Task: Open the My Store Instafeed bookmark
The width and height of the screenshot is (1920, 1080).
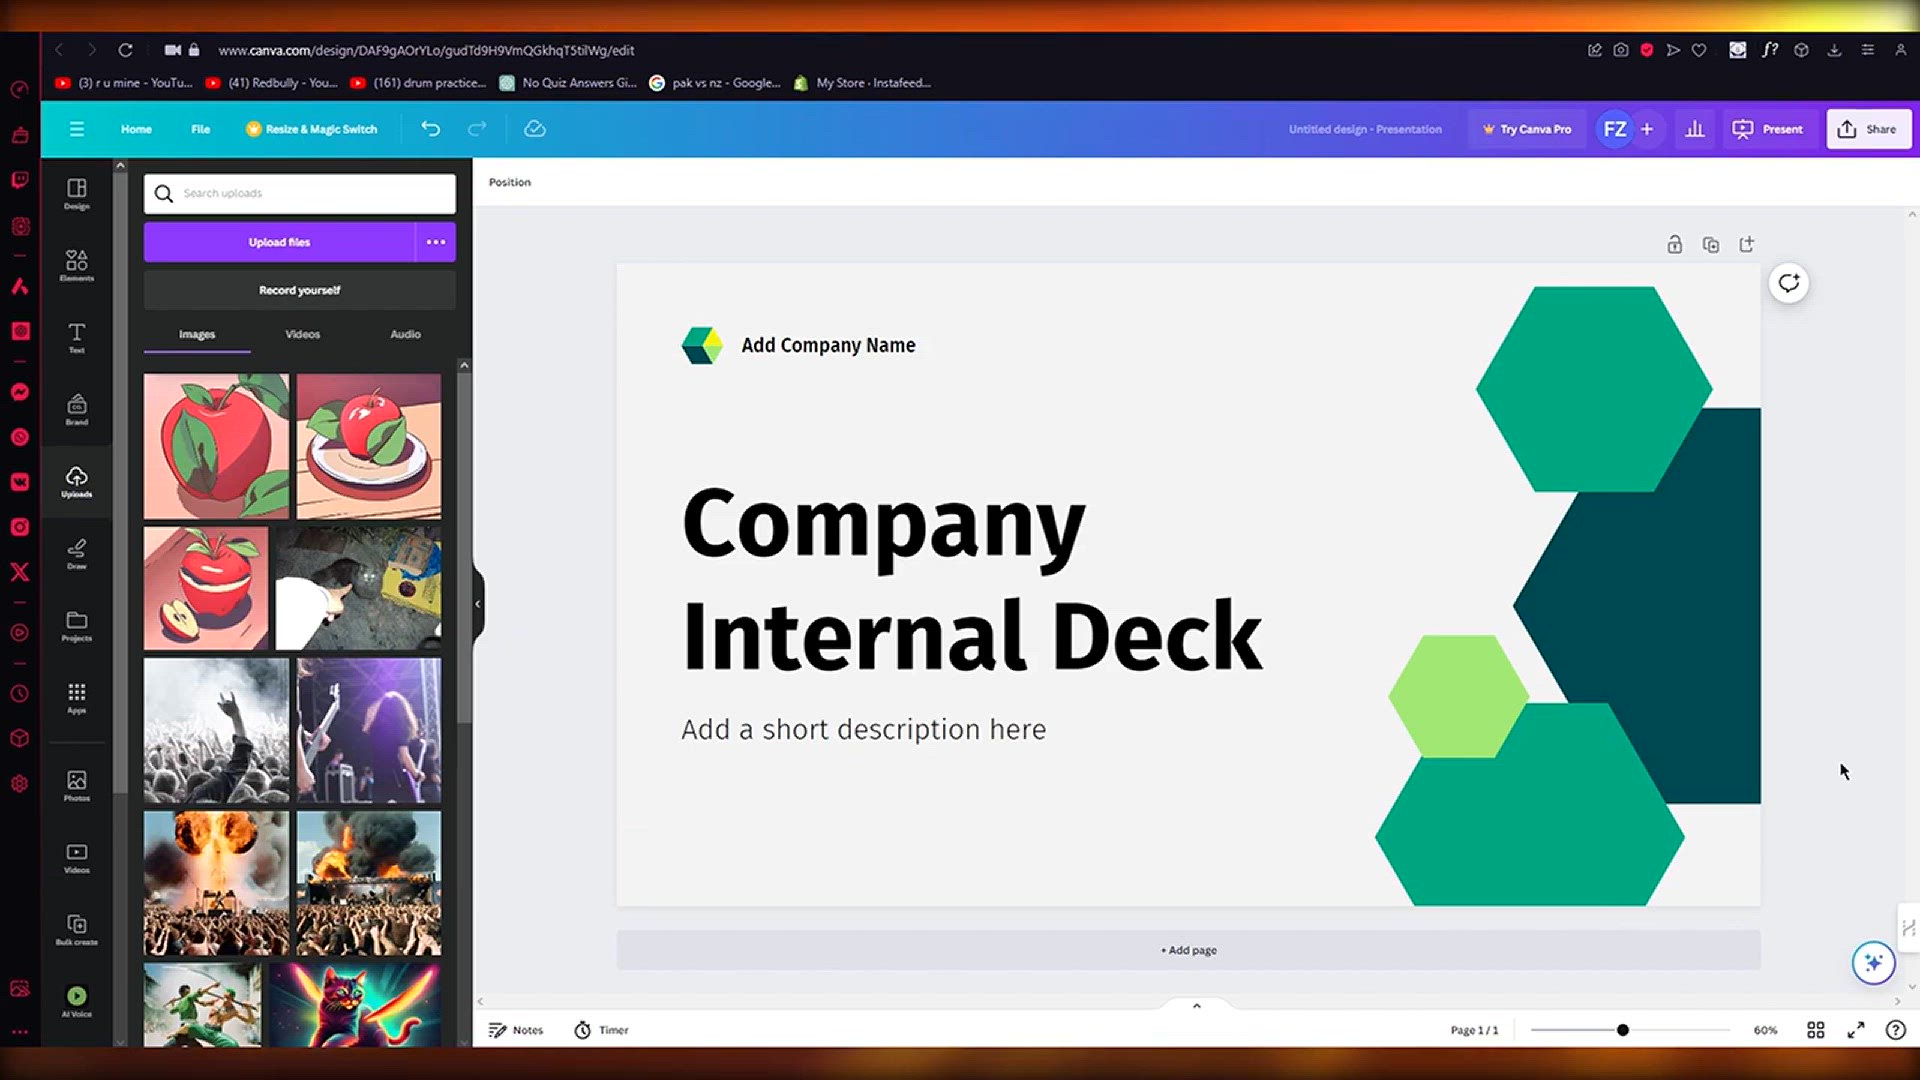Action: [x=862, y=83]
